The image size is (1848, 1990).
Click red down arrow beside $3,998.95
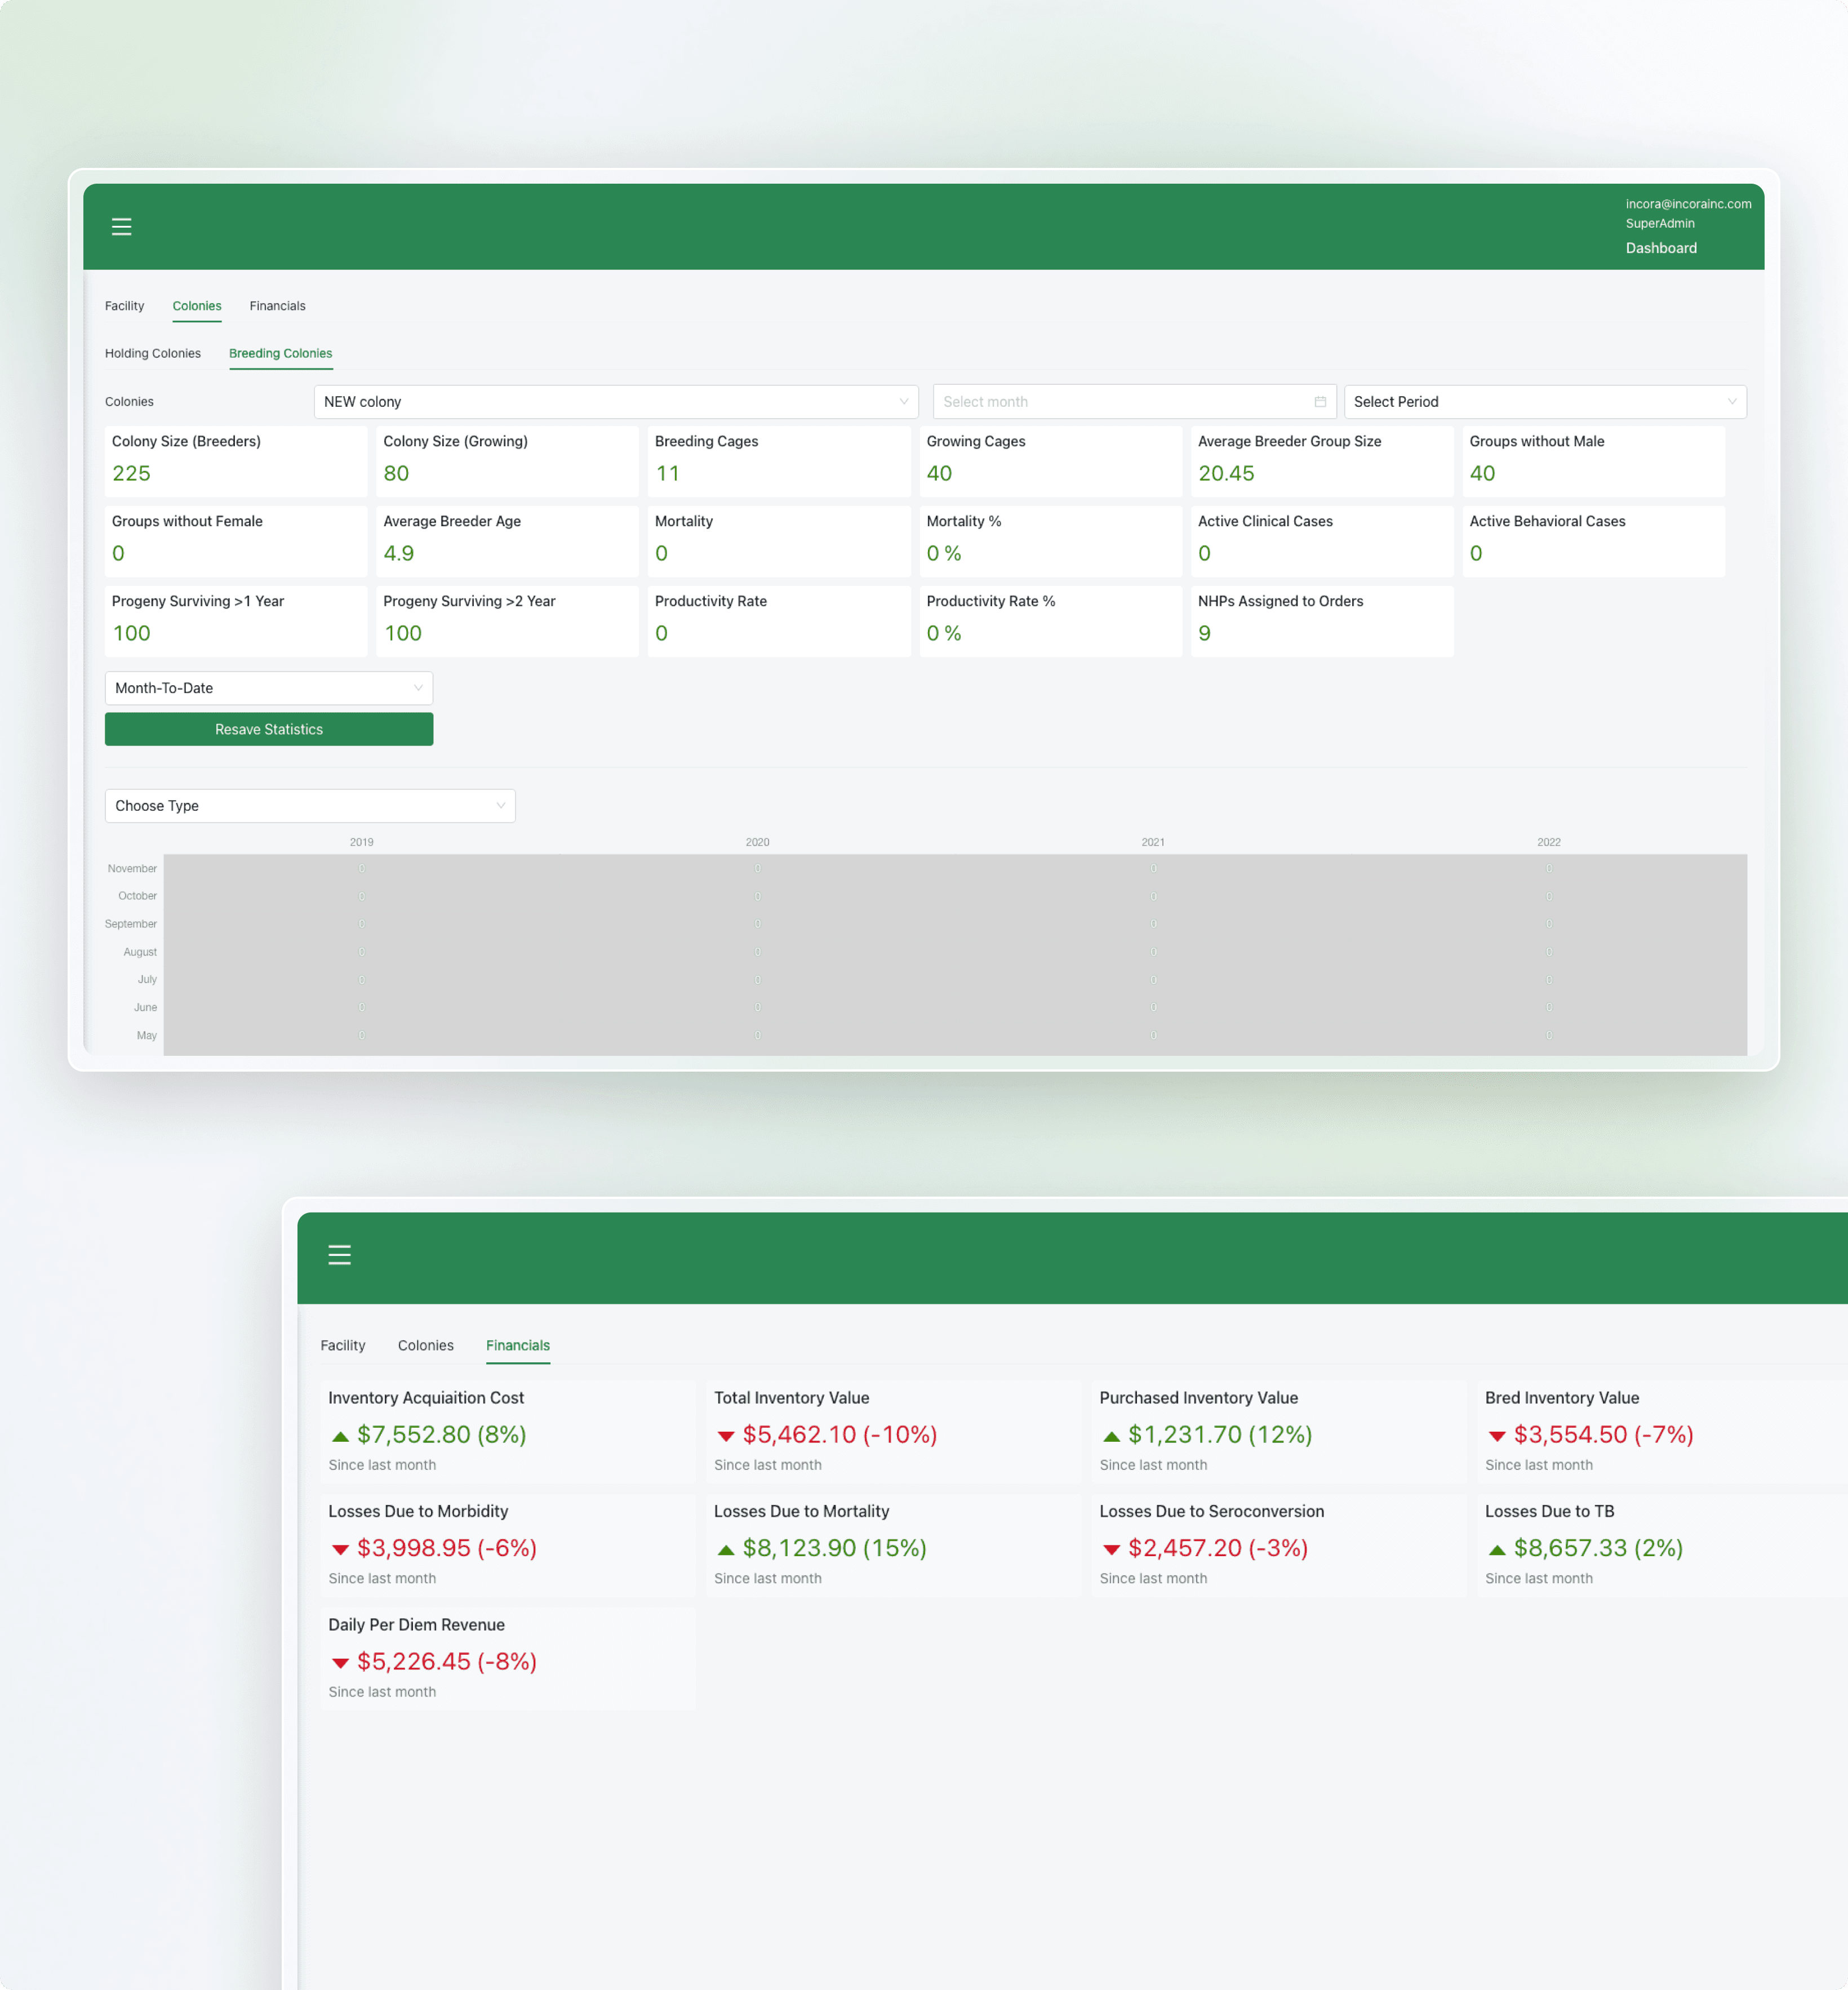point(340,1550)
